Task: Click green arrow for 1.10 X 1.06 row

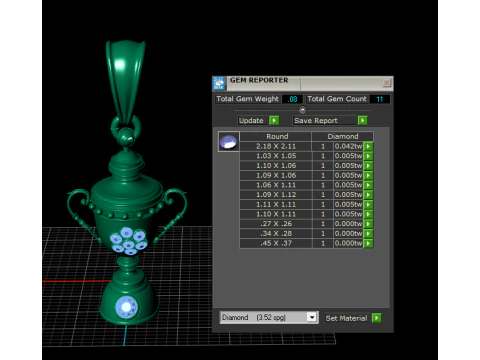Action: pyautogui.click(x=368, y=166)
